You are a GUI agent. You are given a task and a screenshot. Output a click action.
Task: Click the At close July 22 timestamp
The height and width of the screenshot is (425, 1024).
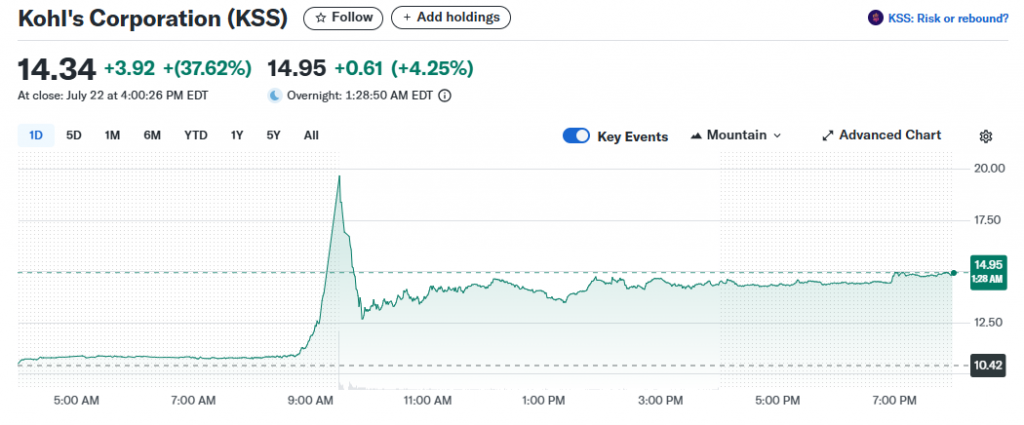click(113, 95)
